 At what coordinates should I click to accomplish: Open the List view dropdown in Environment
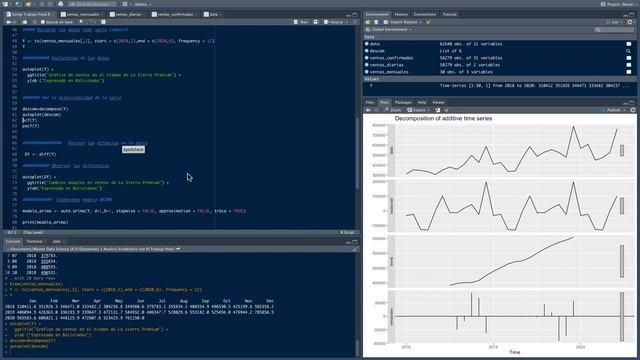pyautogui.click(x=614, y=22)
